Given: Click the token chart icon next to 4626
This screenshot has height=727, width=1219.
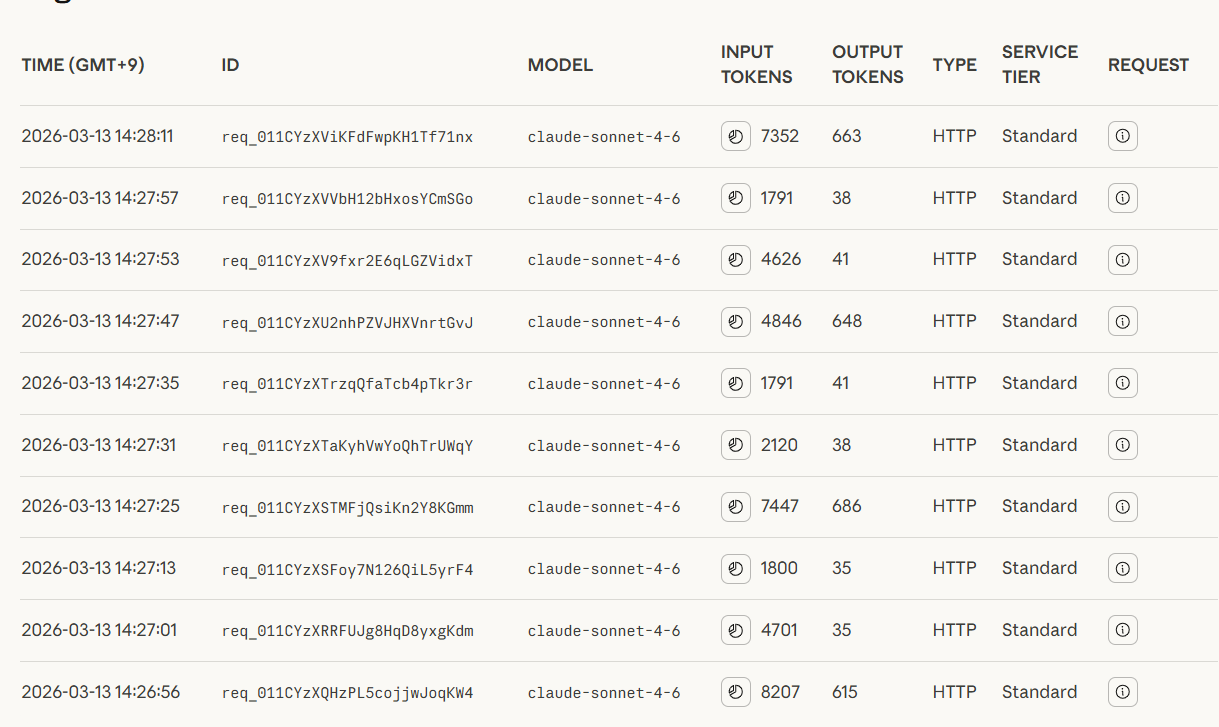Looking at the screenshot, I should click(x=736, y=260).
